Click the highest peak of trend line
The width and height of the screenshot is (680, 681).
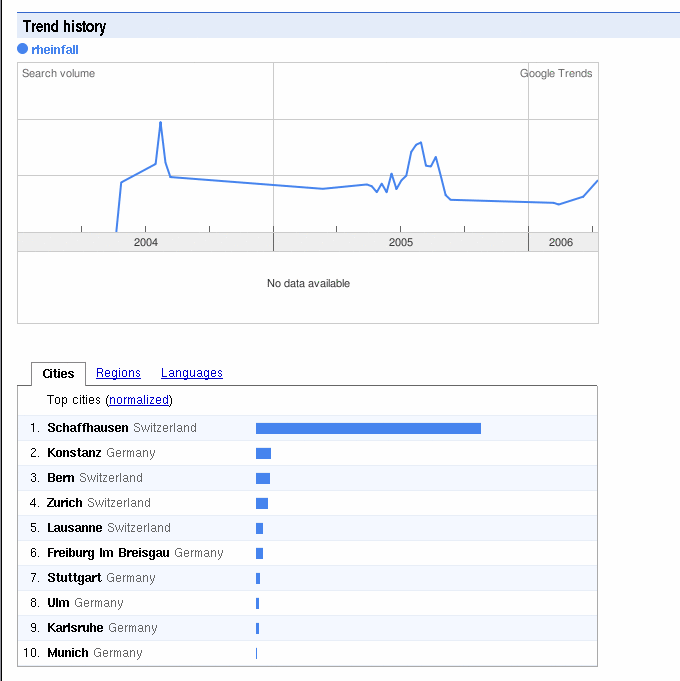(161, 123)
